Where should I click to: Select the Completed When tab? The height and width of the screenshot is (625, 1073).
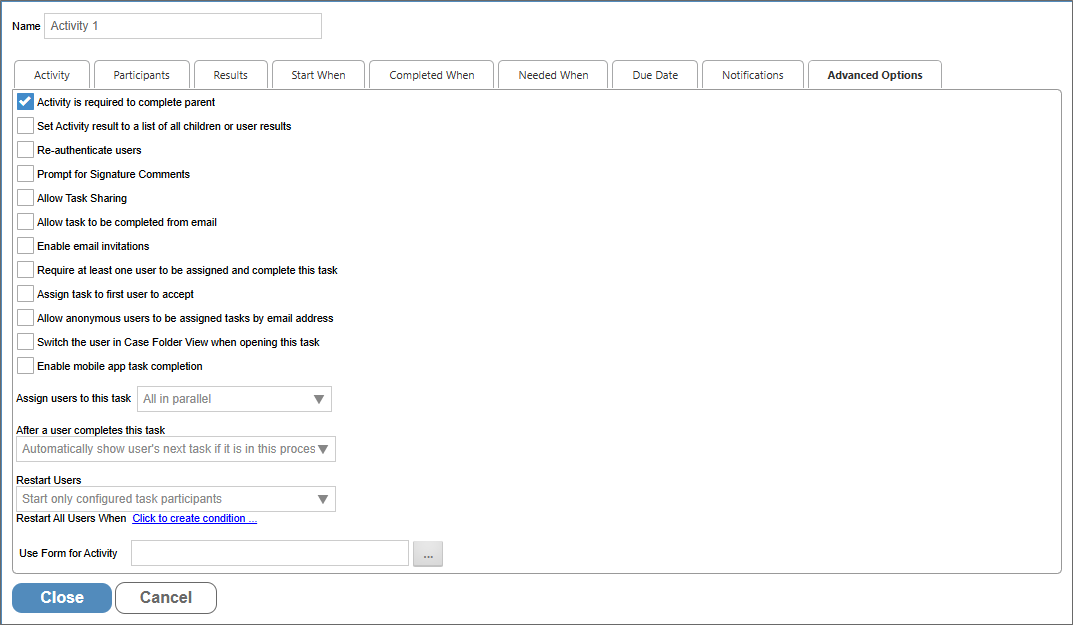coord(432,75)
